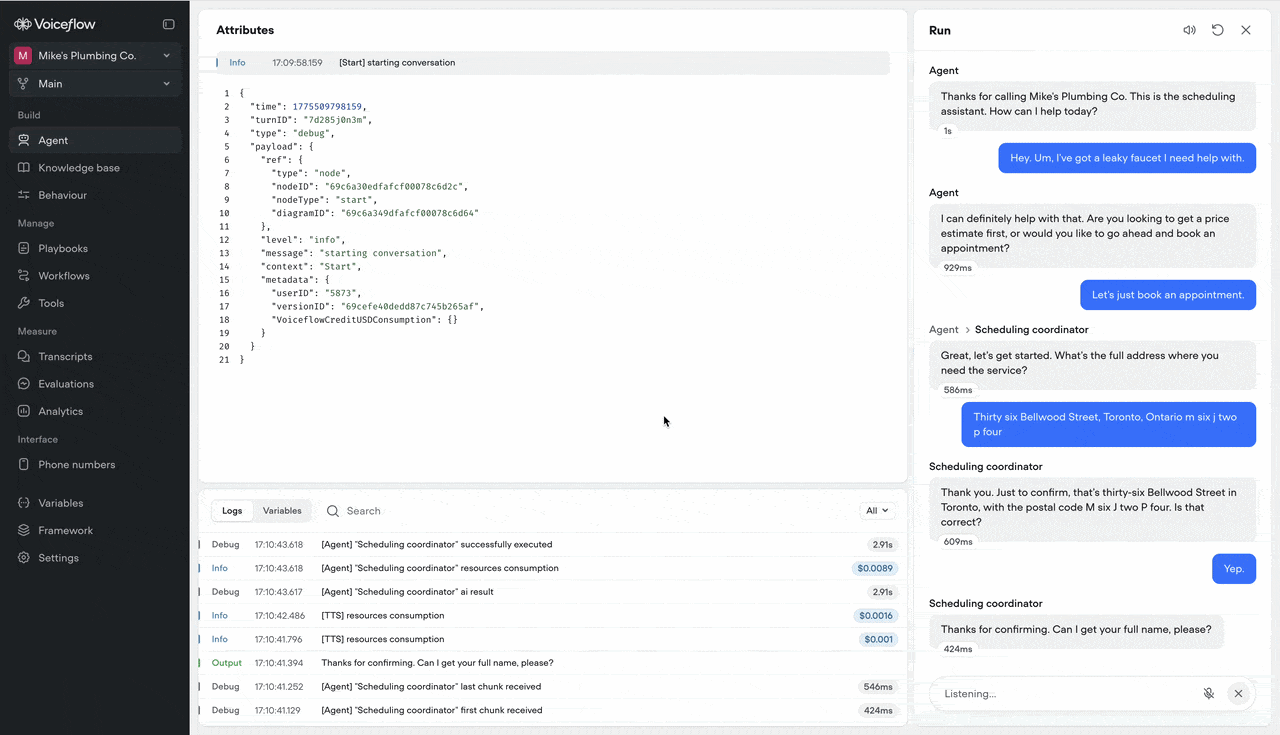Open the Main environment dropdown
The image size is (1280, 735).
(95, 84)
